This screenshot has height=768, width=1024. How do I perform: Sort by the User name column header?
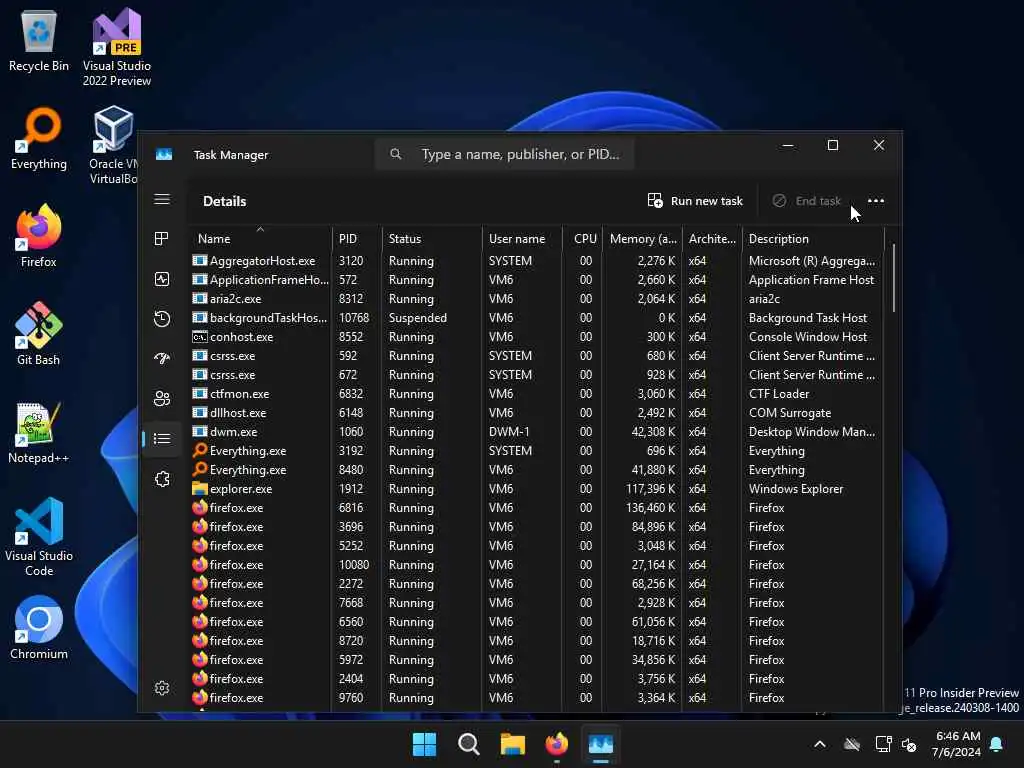(x=522, y=238)
